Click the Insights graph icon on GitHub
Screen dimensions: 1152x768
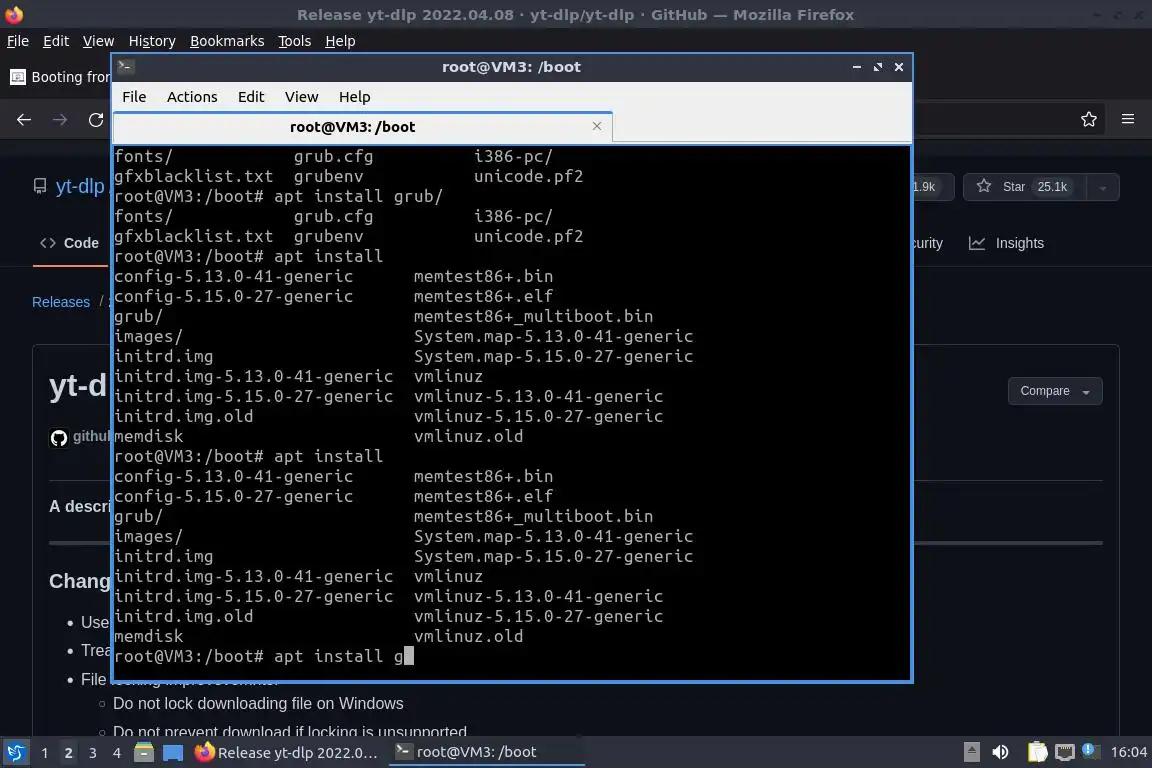point(976,243)
